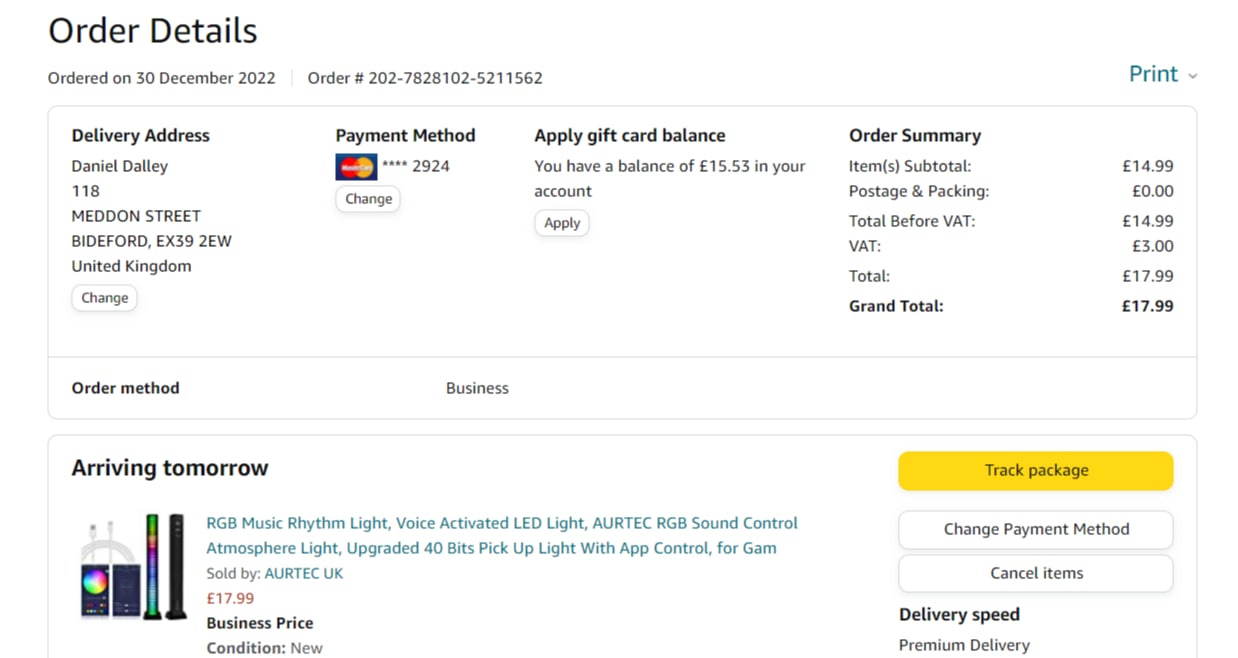Click the Print link
The image size is (1238, 658).
tap(1153, 74)
